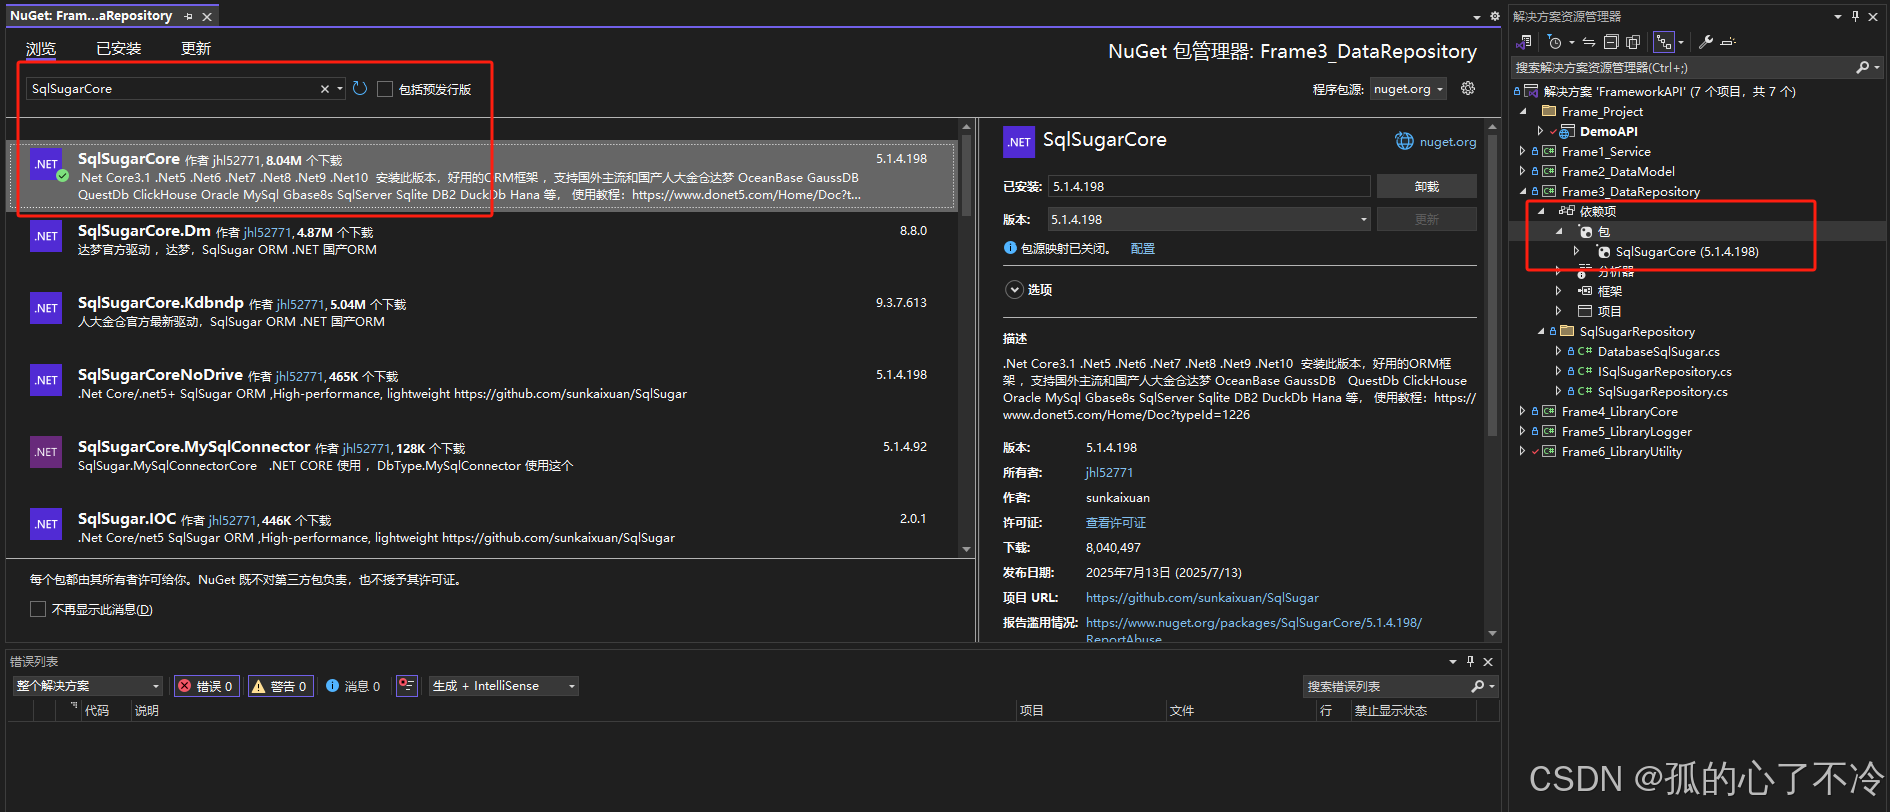Click the pin icon of the Error List panel

1470,661
